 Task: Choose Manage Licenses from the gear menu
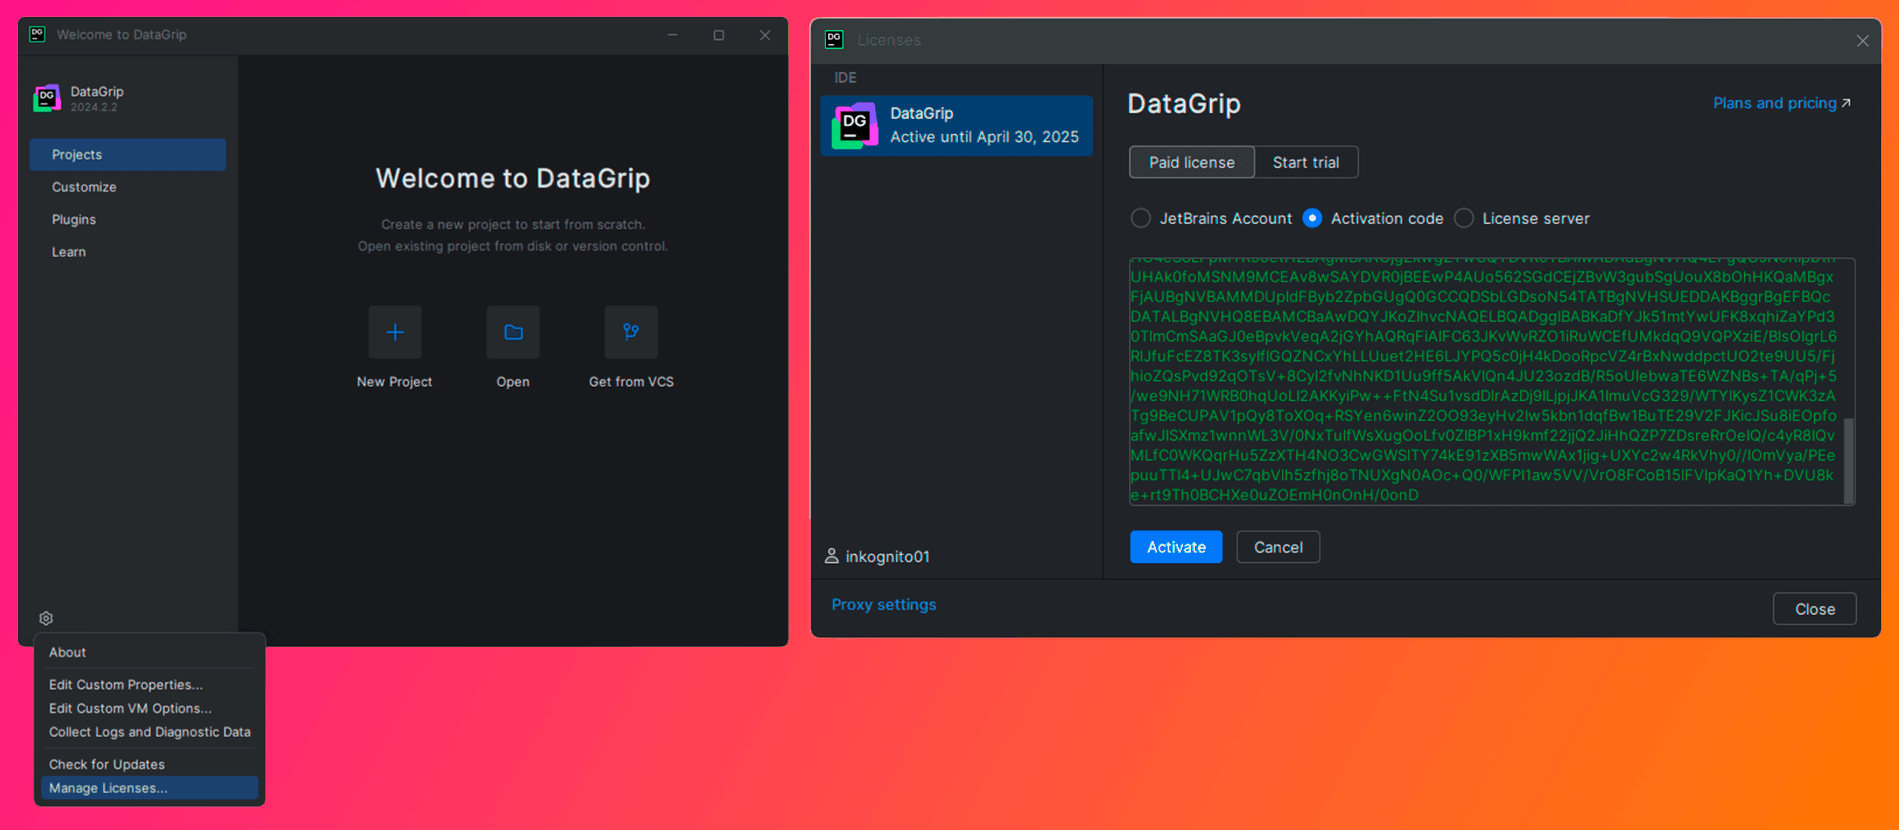(108, 788)
